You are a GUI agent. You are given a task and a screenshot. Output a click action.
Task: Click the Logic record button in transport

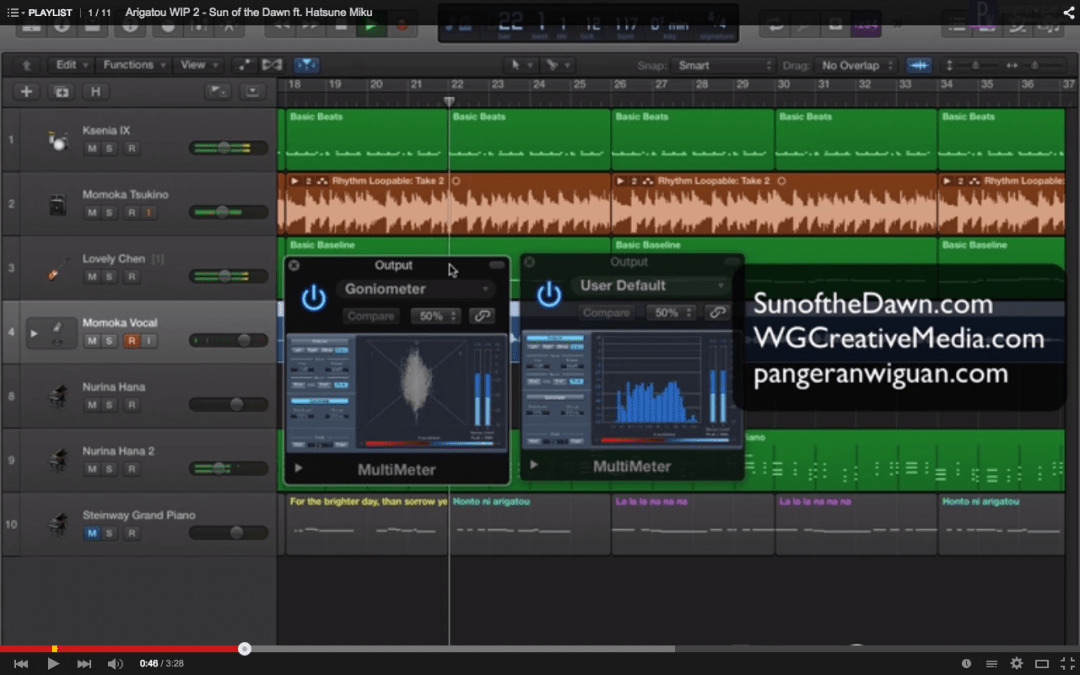point(402,26)
